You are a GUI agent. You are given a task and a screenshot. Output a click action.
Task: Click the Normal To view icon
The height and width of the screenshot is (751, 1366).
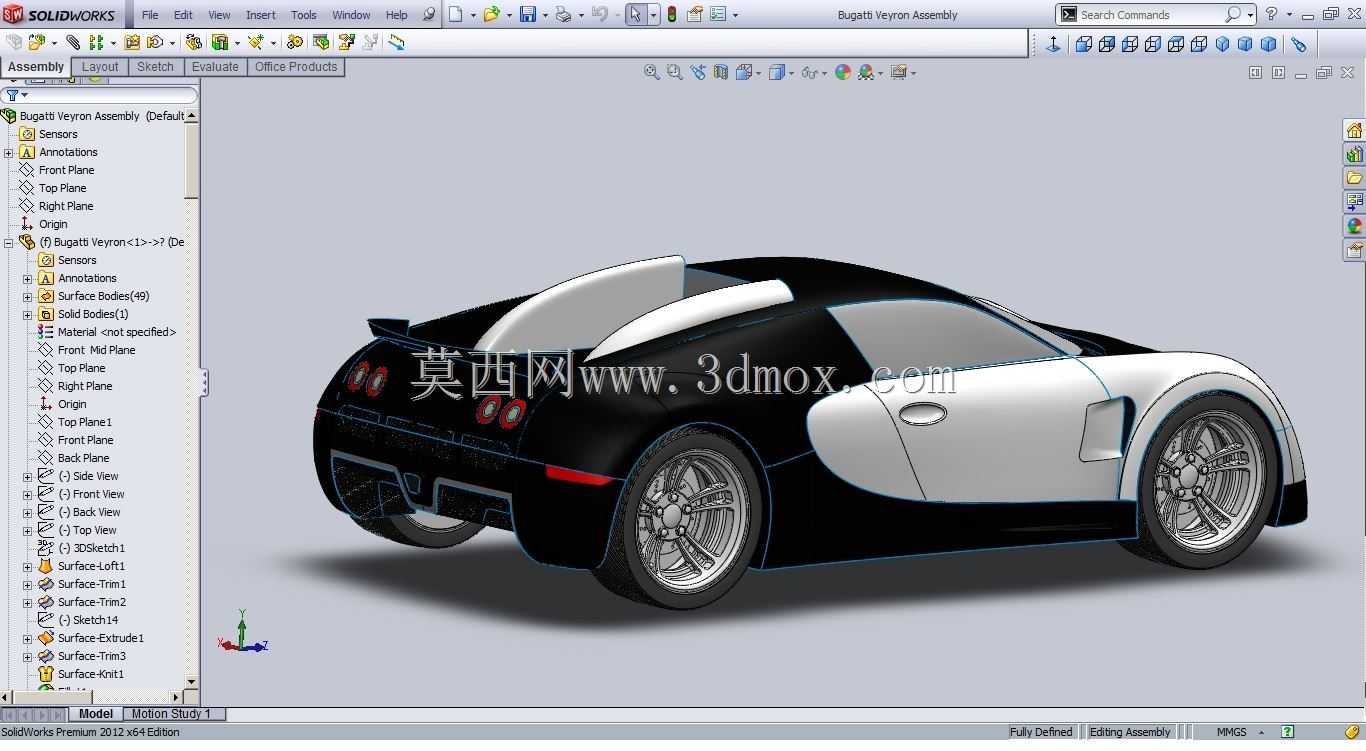(x=1053, y=44)
